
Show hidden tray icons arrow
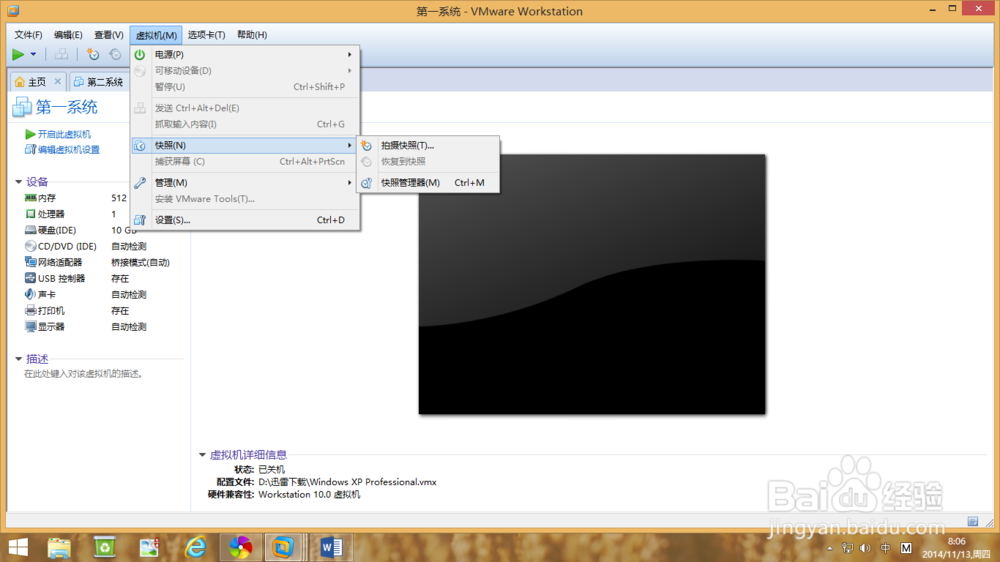(829, 548)
